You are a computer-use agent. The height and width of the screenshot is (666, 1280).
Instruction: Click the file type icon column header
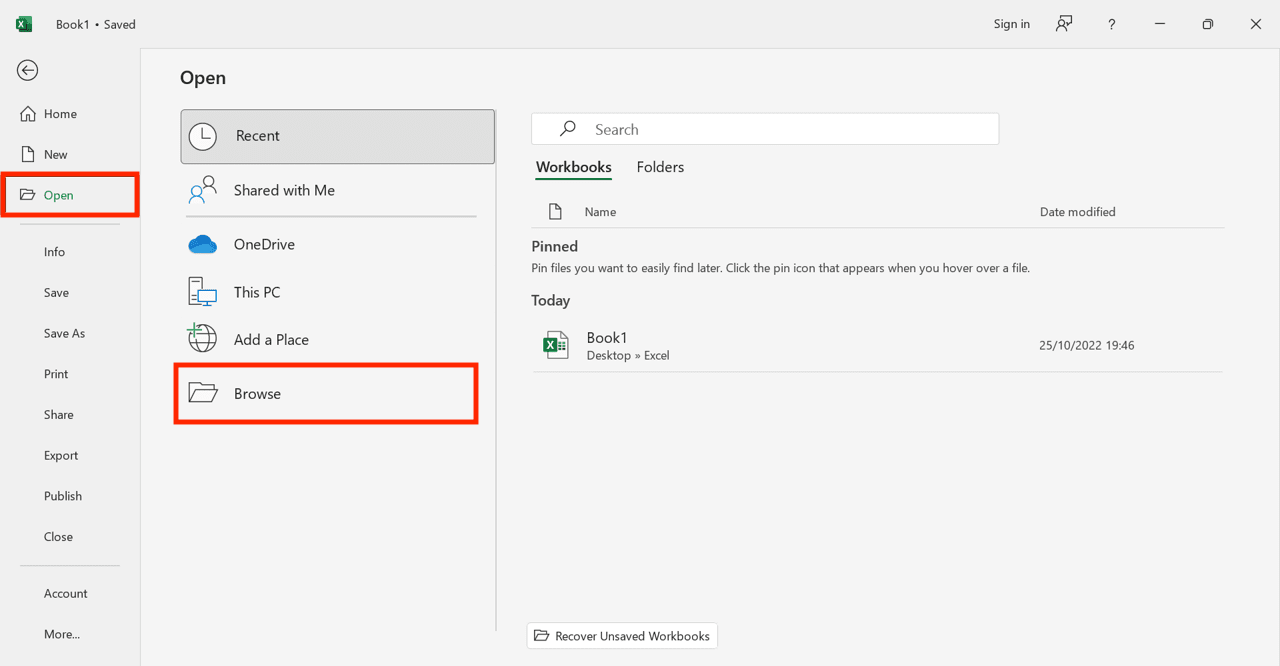(x=556, y=212)
